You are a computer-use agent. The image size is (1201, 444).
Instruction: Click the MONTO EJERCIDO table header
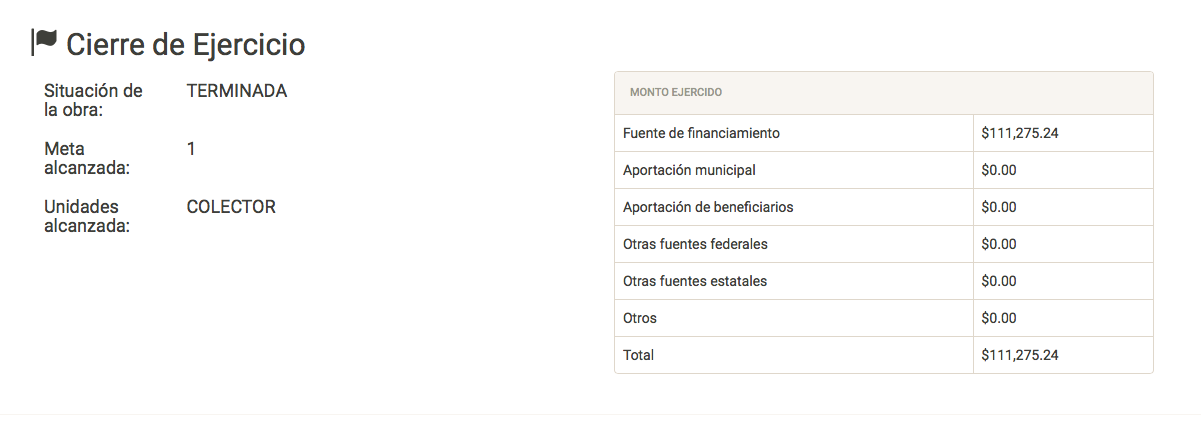[x=676, y=92]
